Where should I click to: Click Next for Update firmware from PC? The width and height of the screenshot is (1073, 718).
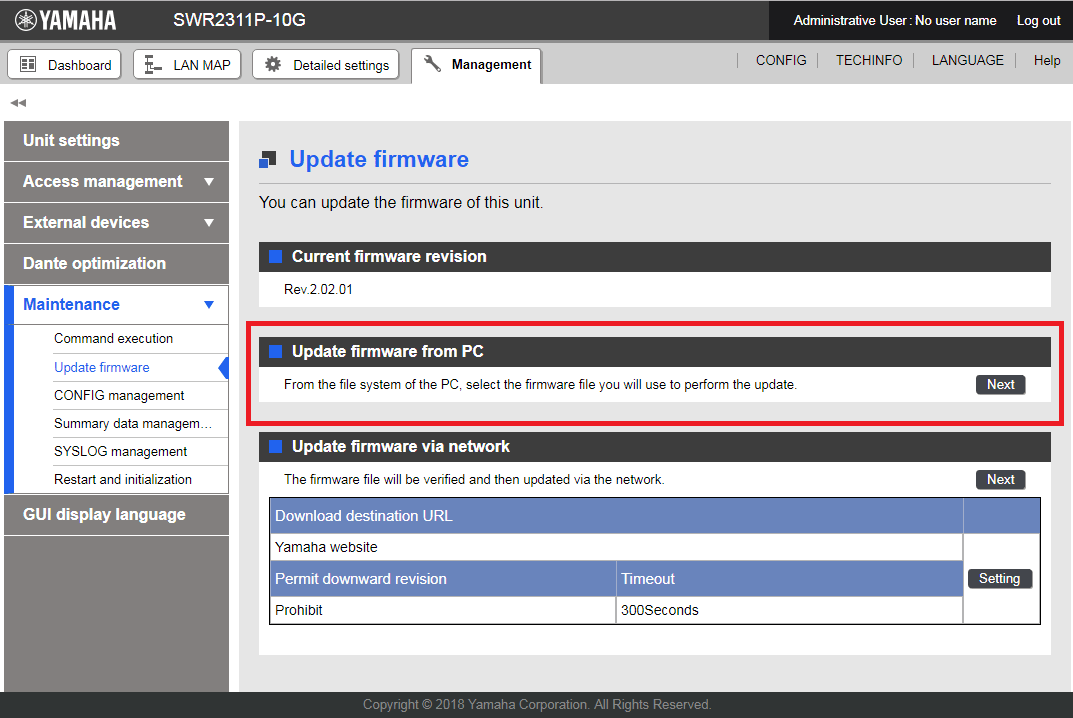1000,385
